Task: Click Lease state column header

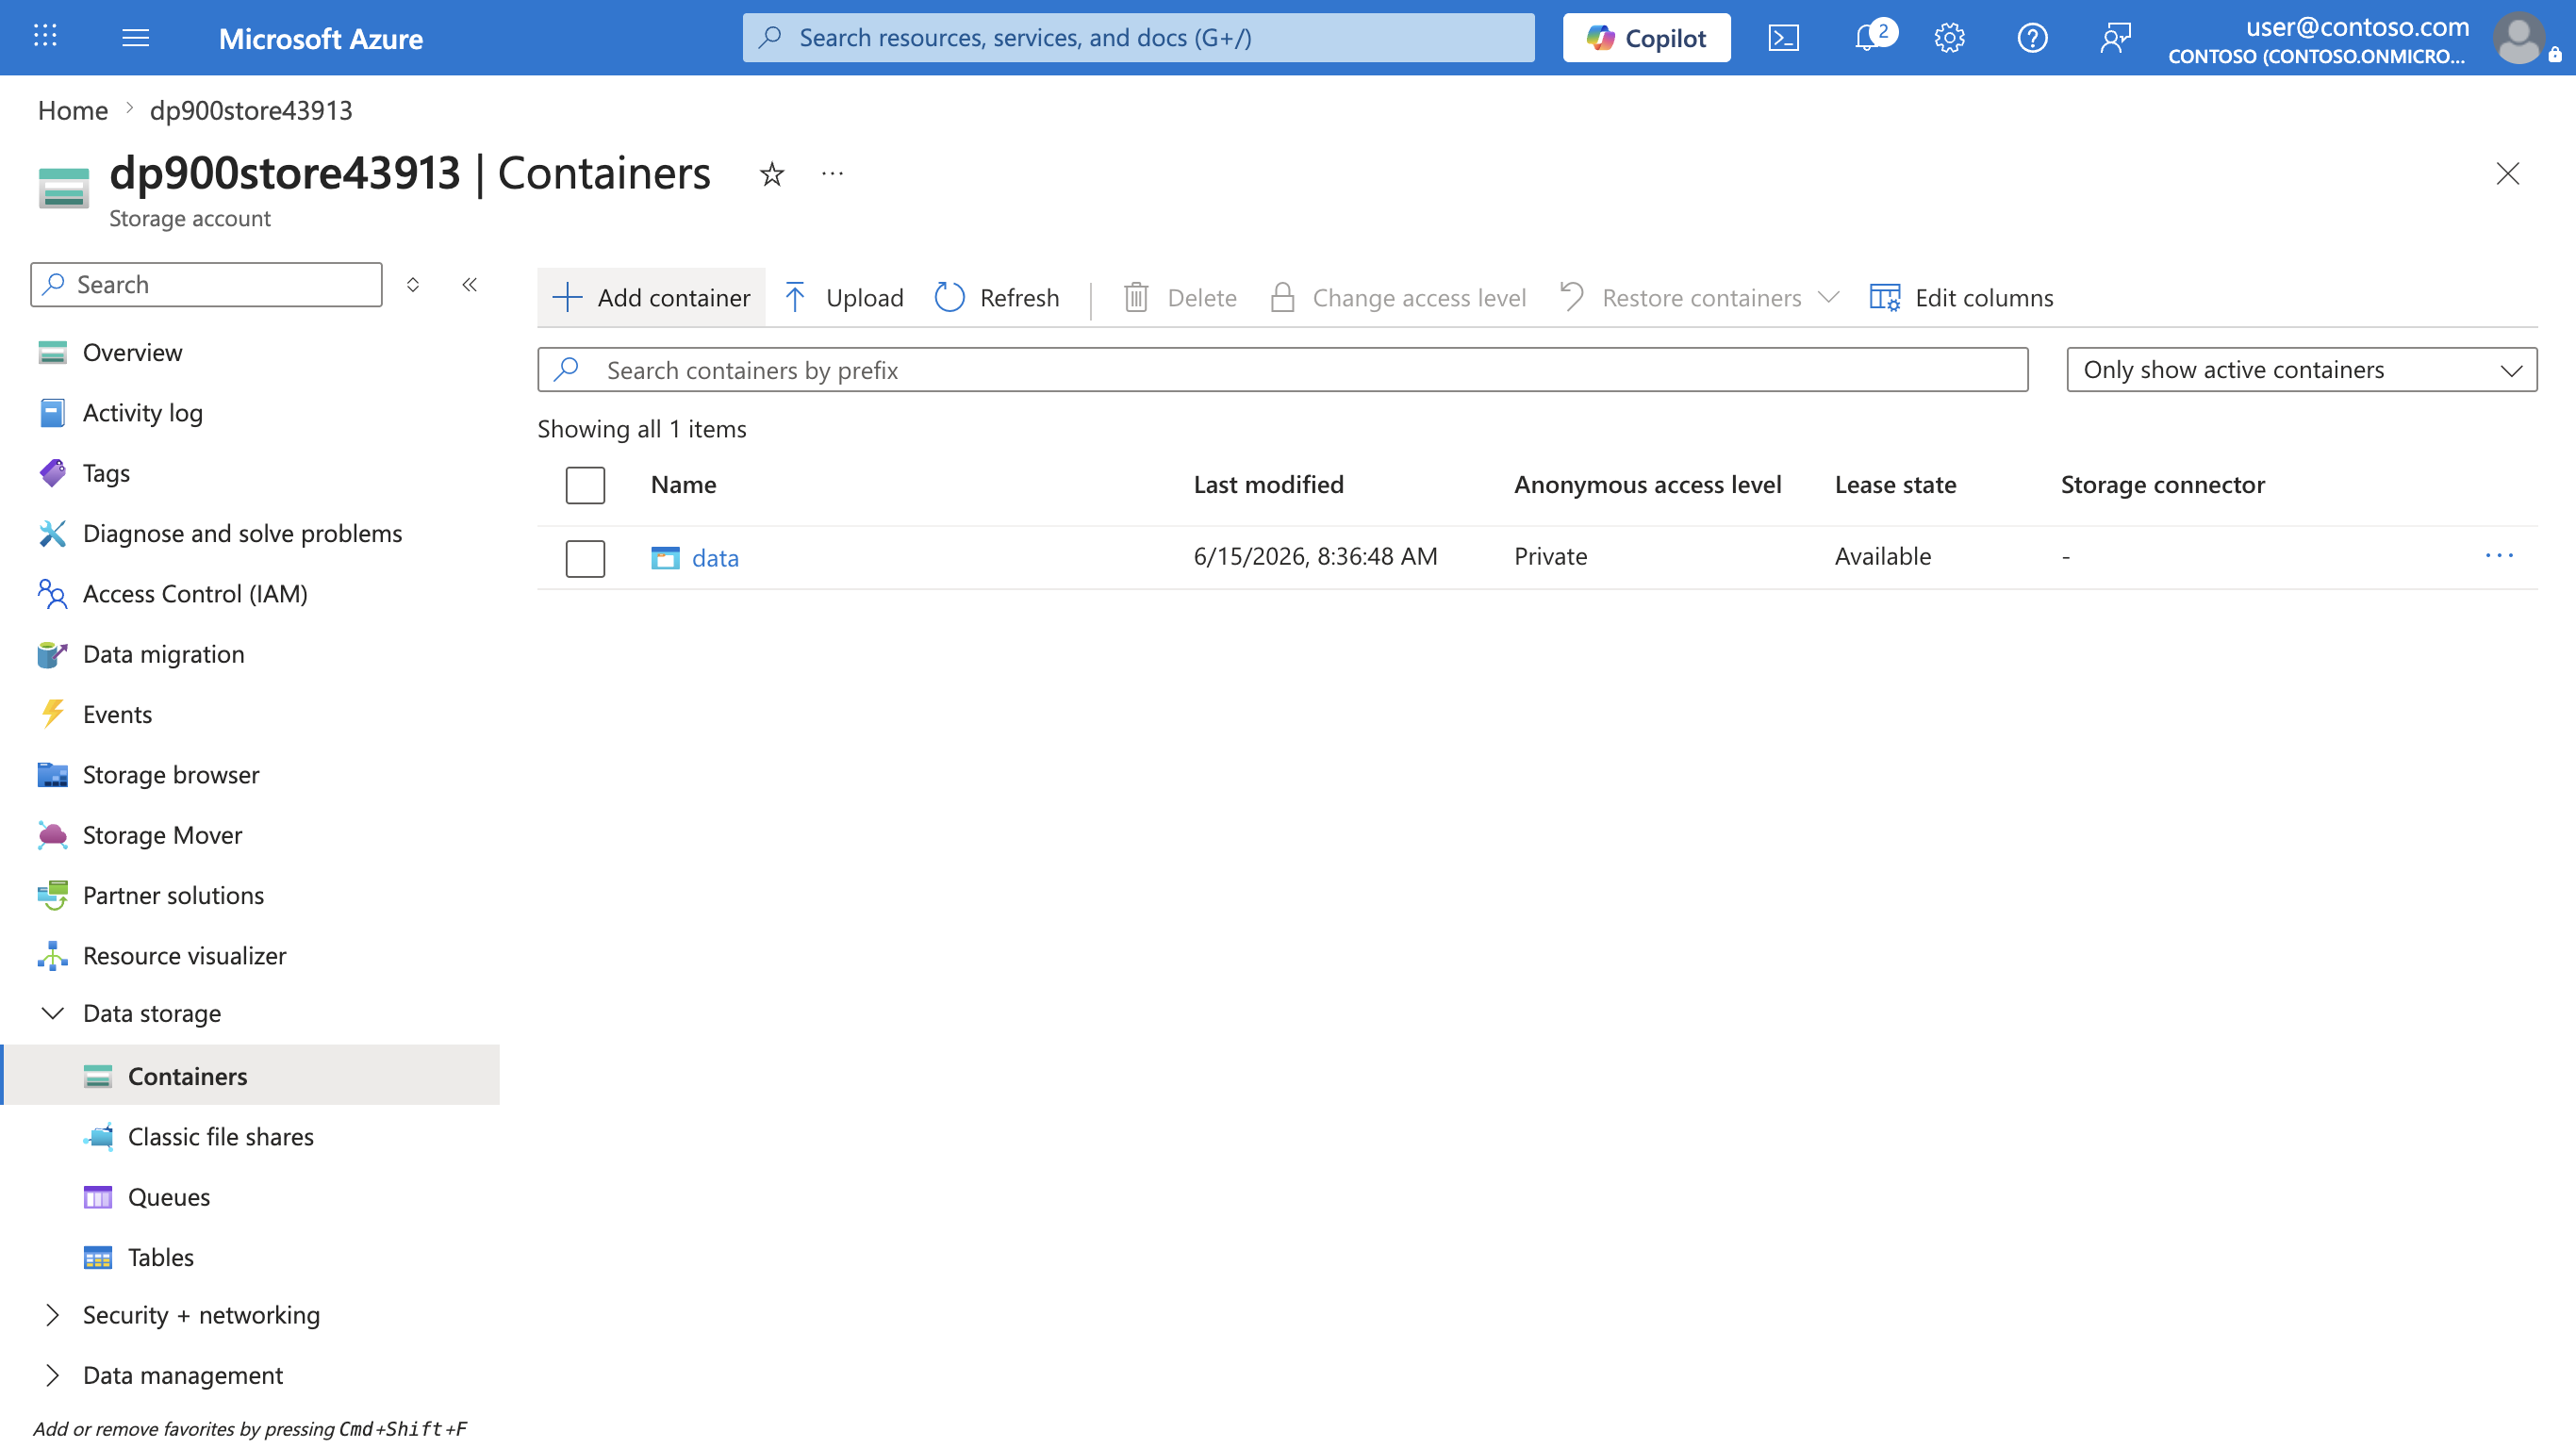Action: click(x=1895, y=485)
